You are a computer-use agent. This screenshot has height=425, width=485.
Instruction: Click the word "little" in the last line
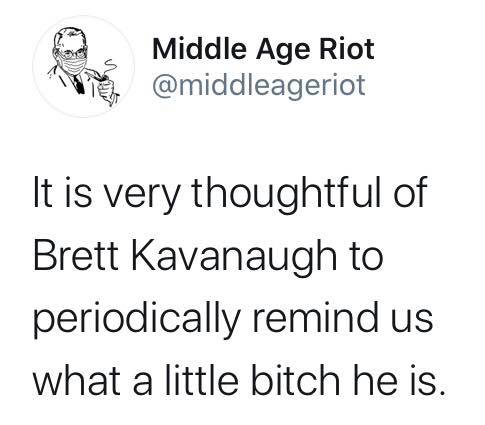click(x=201, y=379)
